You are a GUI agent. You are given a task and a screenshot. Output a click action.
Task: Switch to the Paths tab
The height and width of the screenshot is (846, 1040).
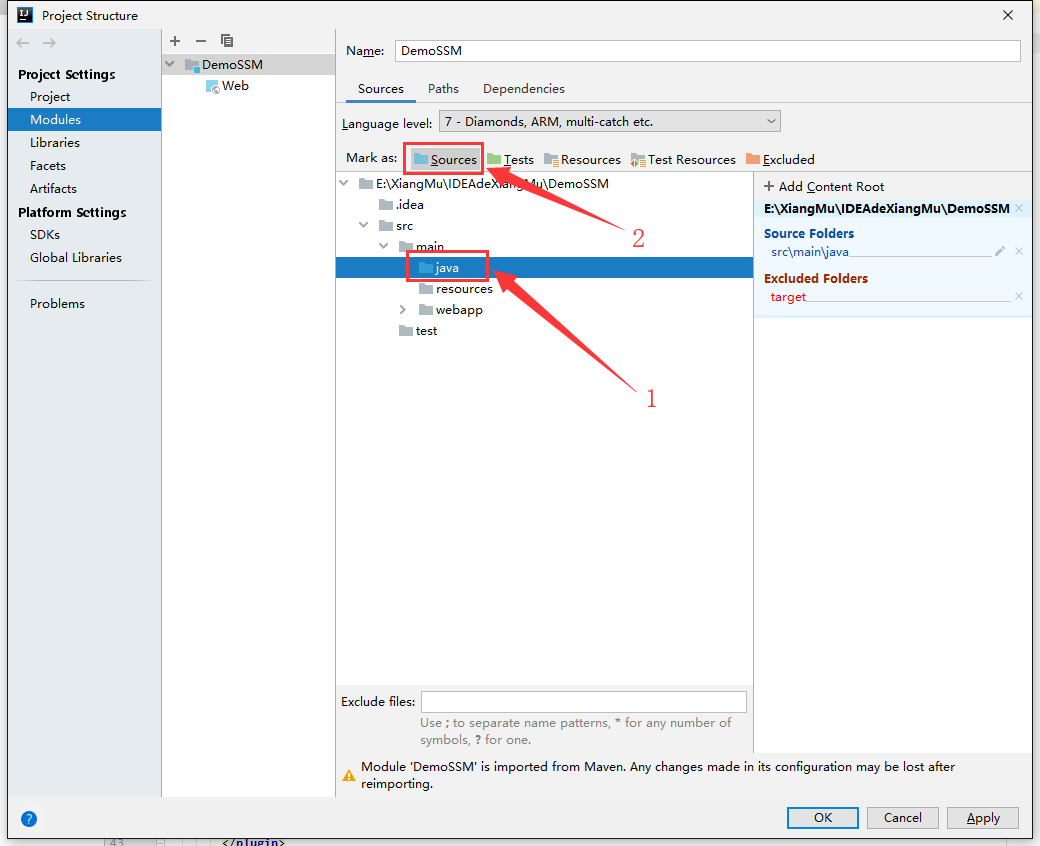pos(443,89)
